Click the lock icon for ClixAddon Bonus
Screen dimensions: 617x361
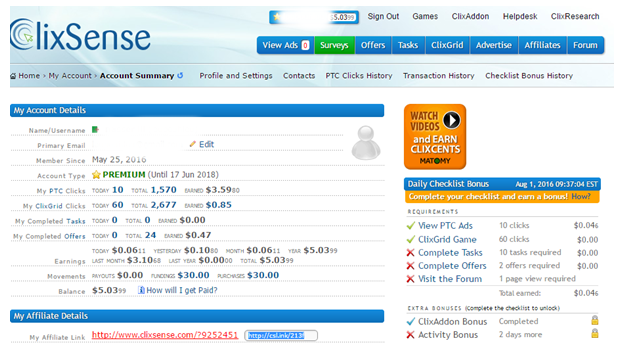[595, 320]
